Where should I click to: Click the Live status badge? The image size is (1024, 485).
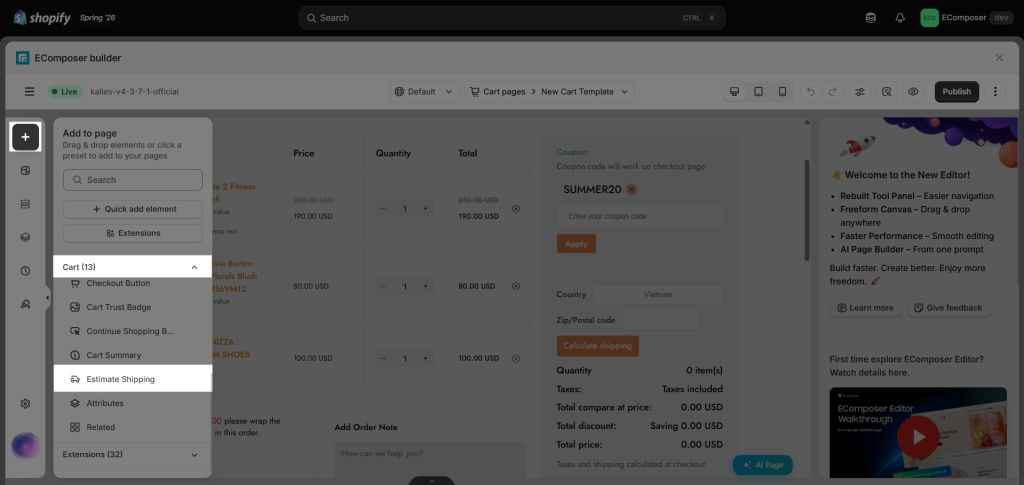(x=65, y=91)
